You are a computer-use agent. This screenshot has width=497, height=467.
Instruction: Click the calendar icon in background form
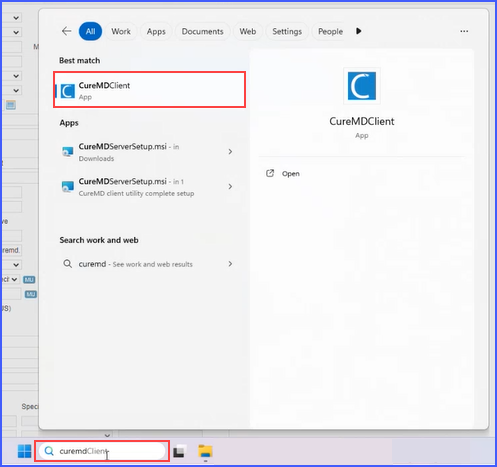(x=11, y=105)
